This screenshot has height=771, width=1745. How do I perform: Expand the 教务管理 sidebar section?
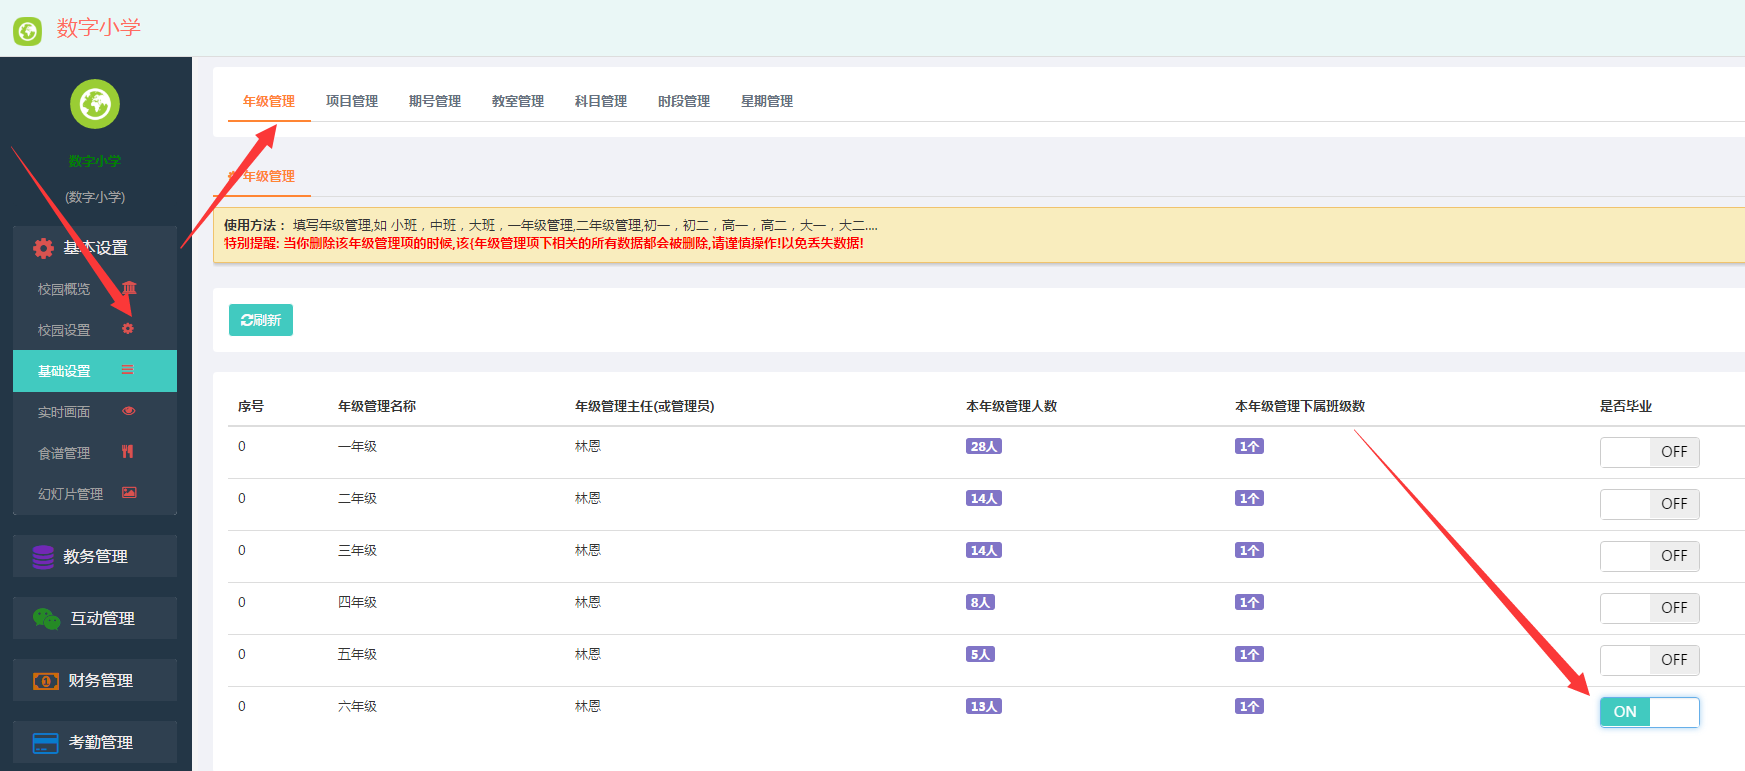pyautogui.click(x=95, y=556)
